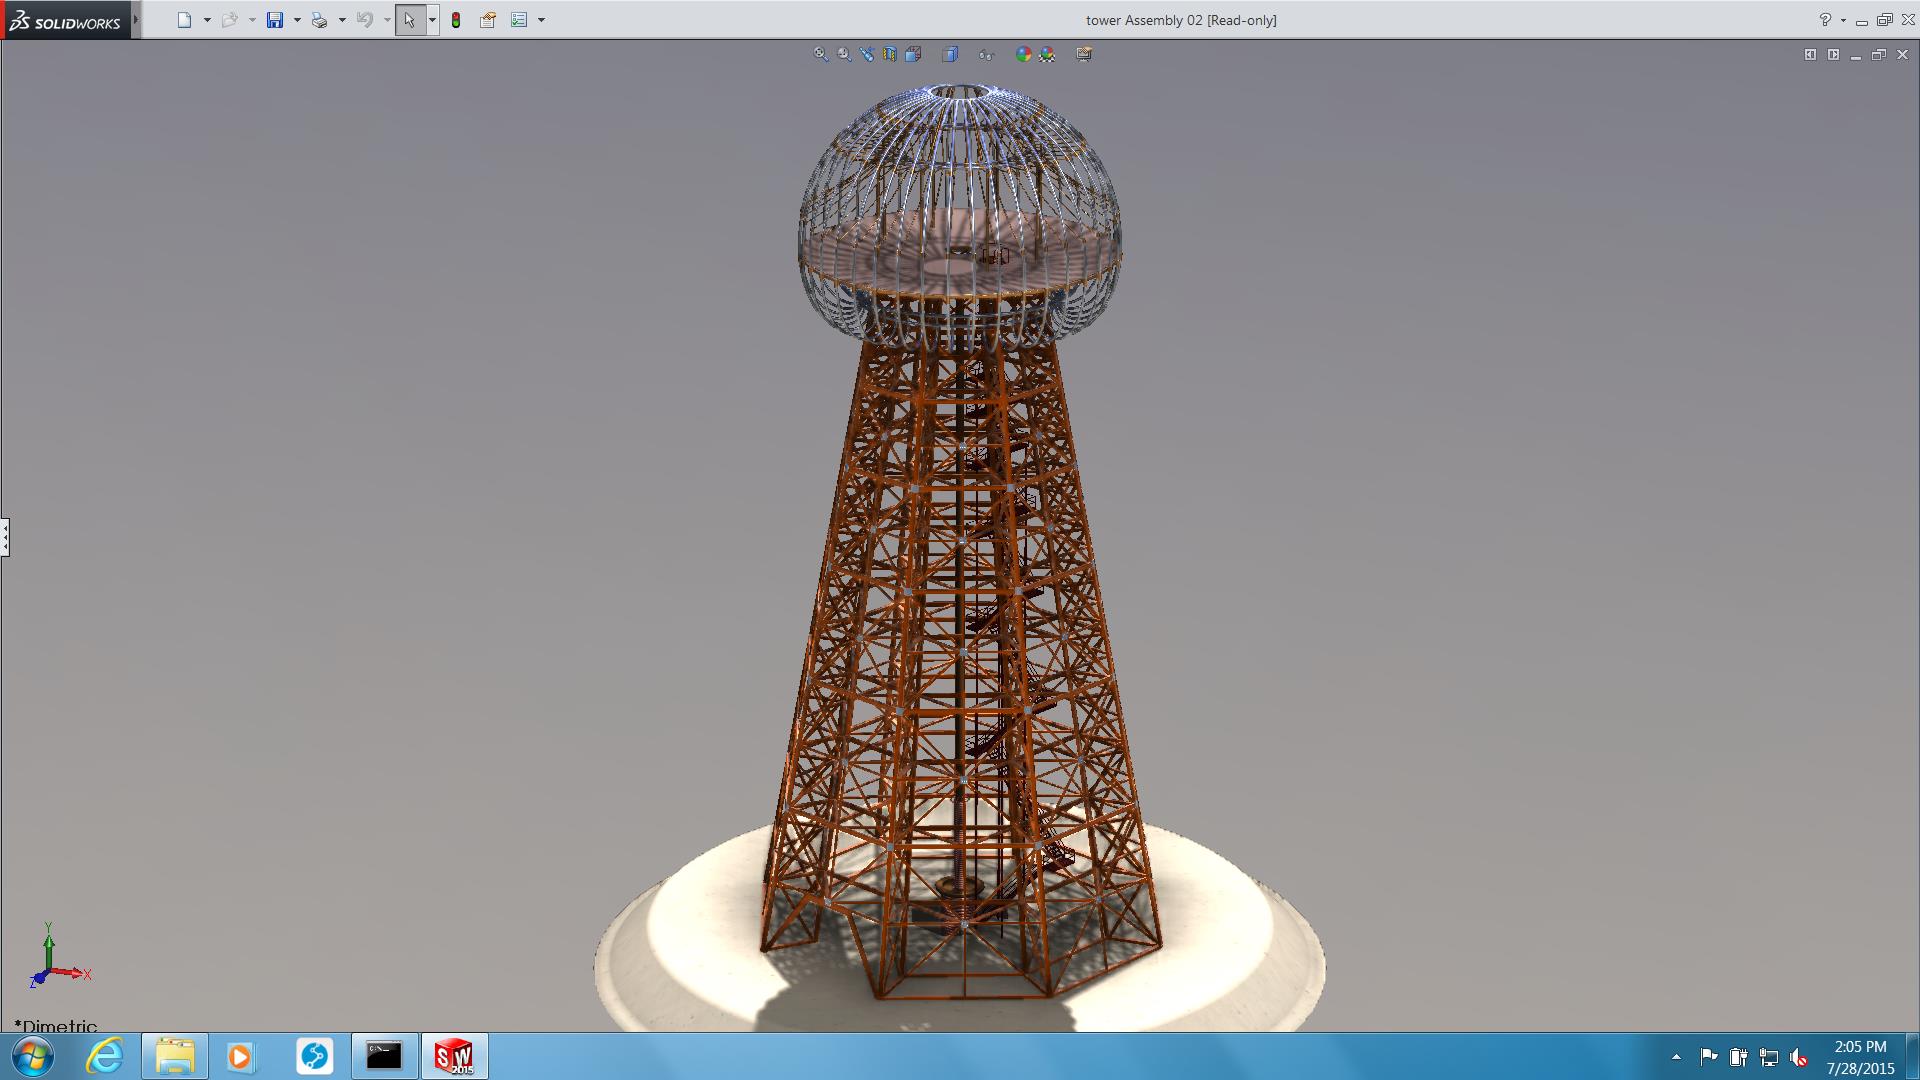This screenshot has height=1080, width=1920.
Task: Toggle the Select arrow tool
Action: click(409, 20)
